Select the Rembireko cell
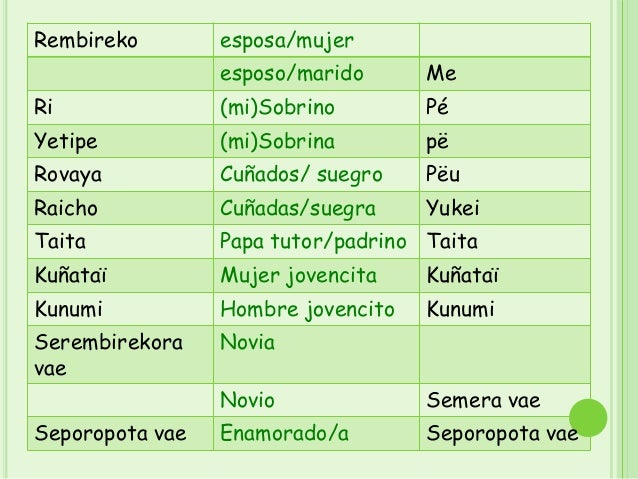Viewport: 638px width, 479px height. pos(120,40)
